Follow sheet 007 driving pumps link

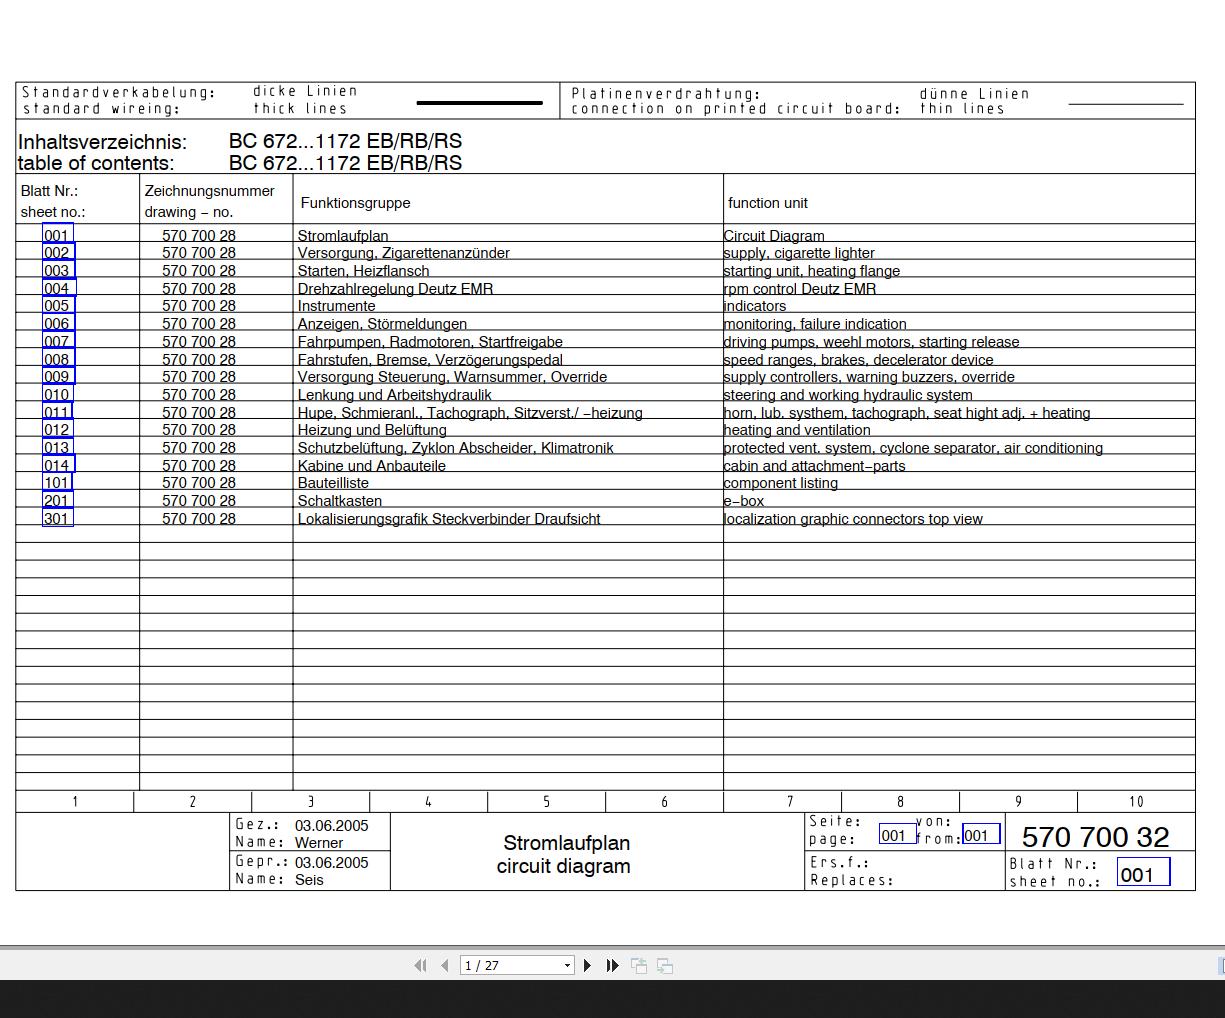(x=57, y=342)
